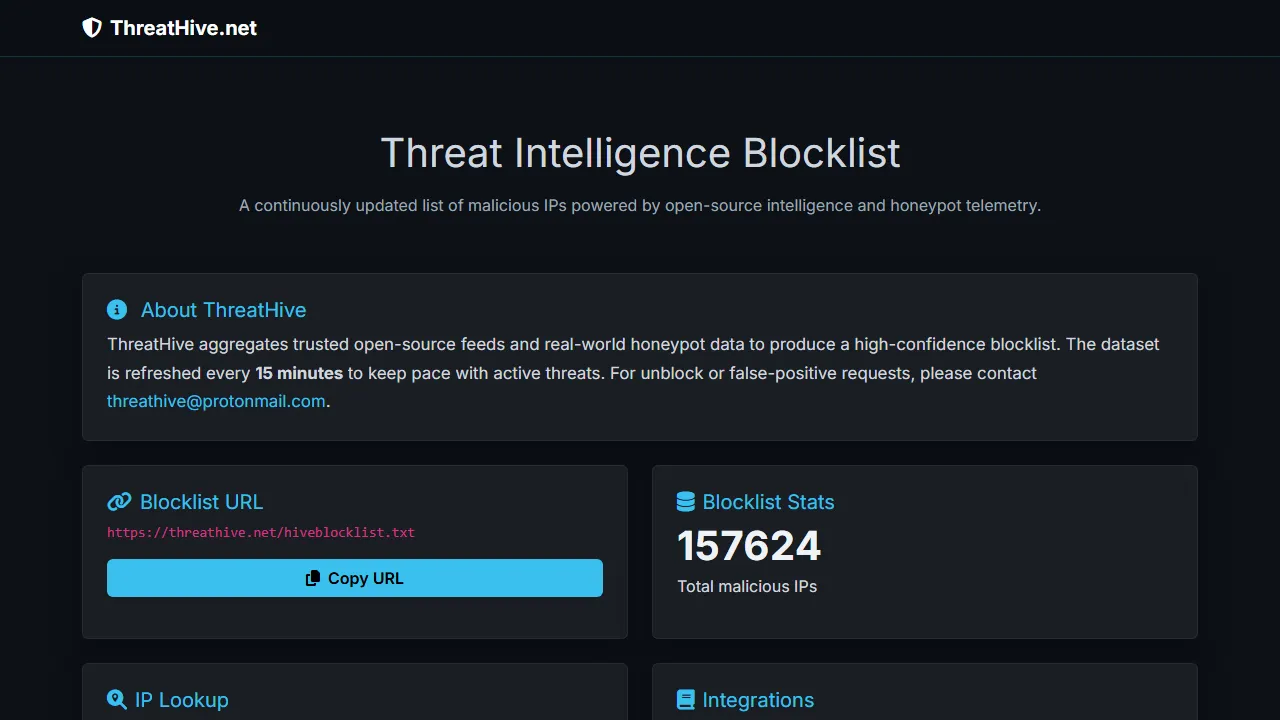Click the 157624 statistics counter
The height and width of the screenshot is (720, 1280).
coord(749,545)
